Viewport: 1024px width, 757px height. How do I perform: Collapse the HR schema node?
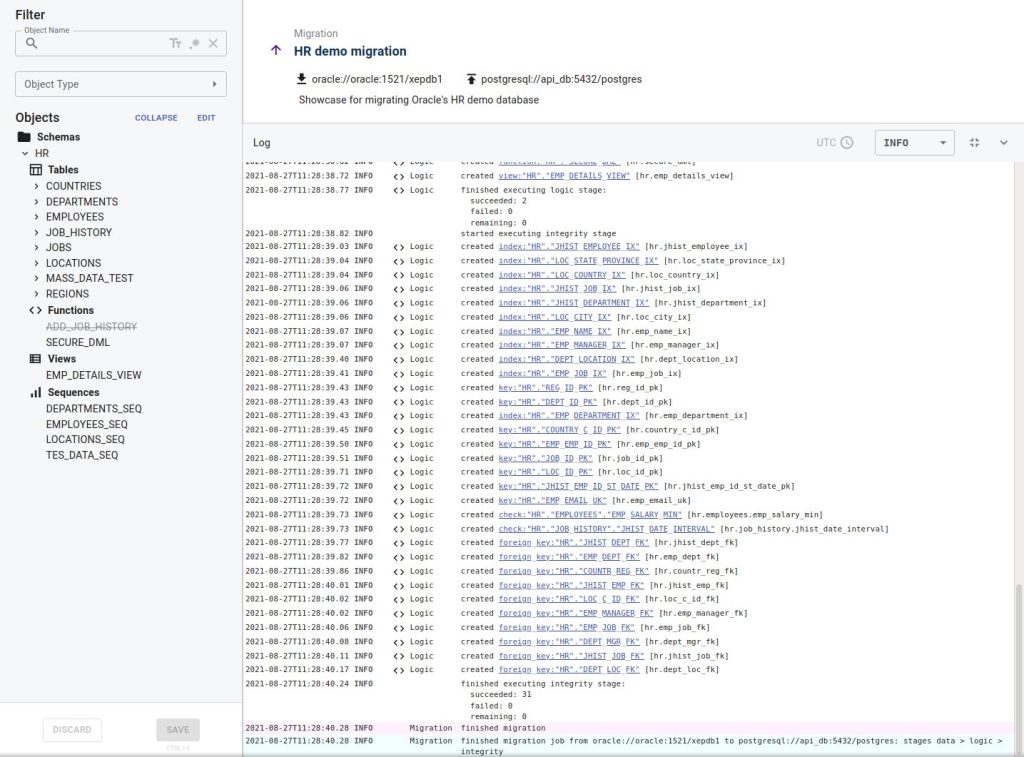click(25, 153)
